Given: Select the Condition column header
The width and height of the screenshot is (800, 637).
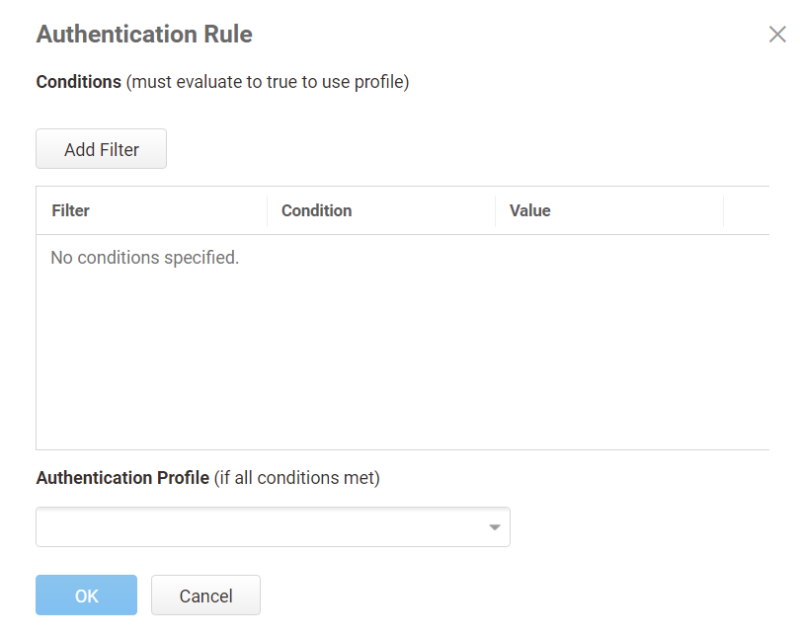Looking at the screenshot, I should click(316, 211).
